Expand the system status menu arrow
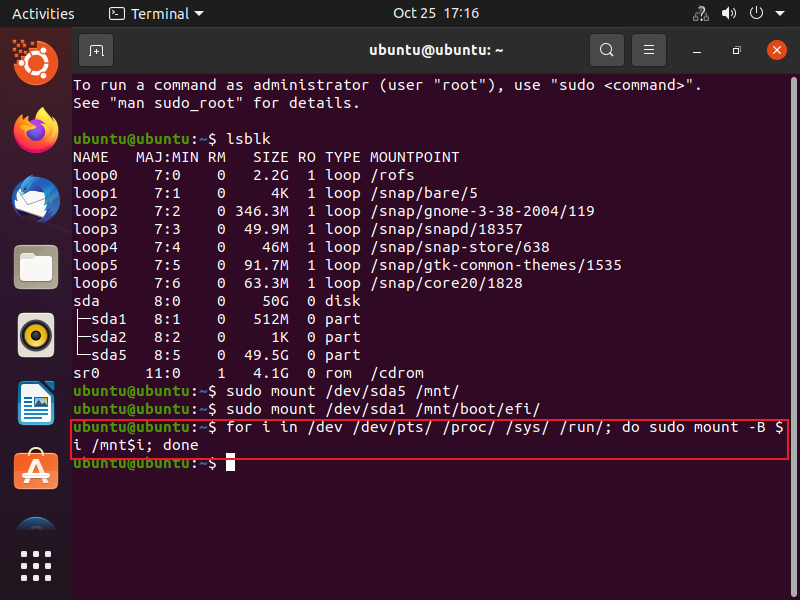This screenshot has width=800, height=600. (x=780, y=14)
